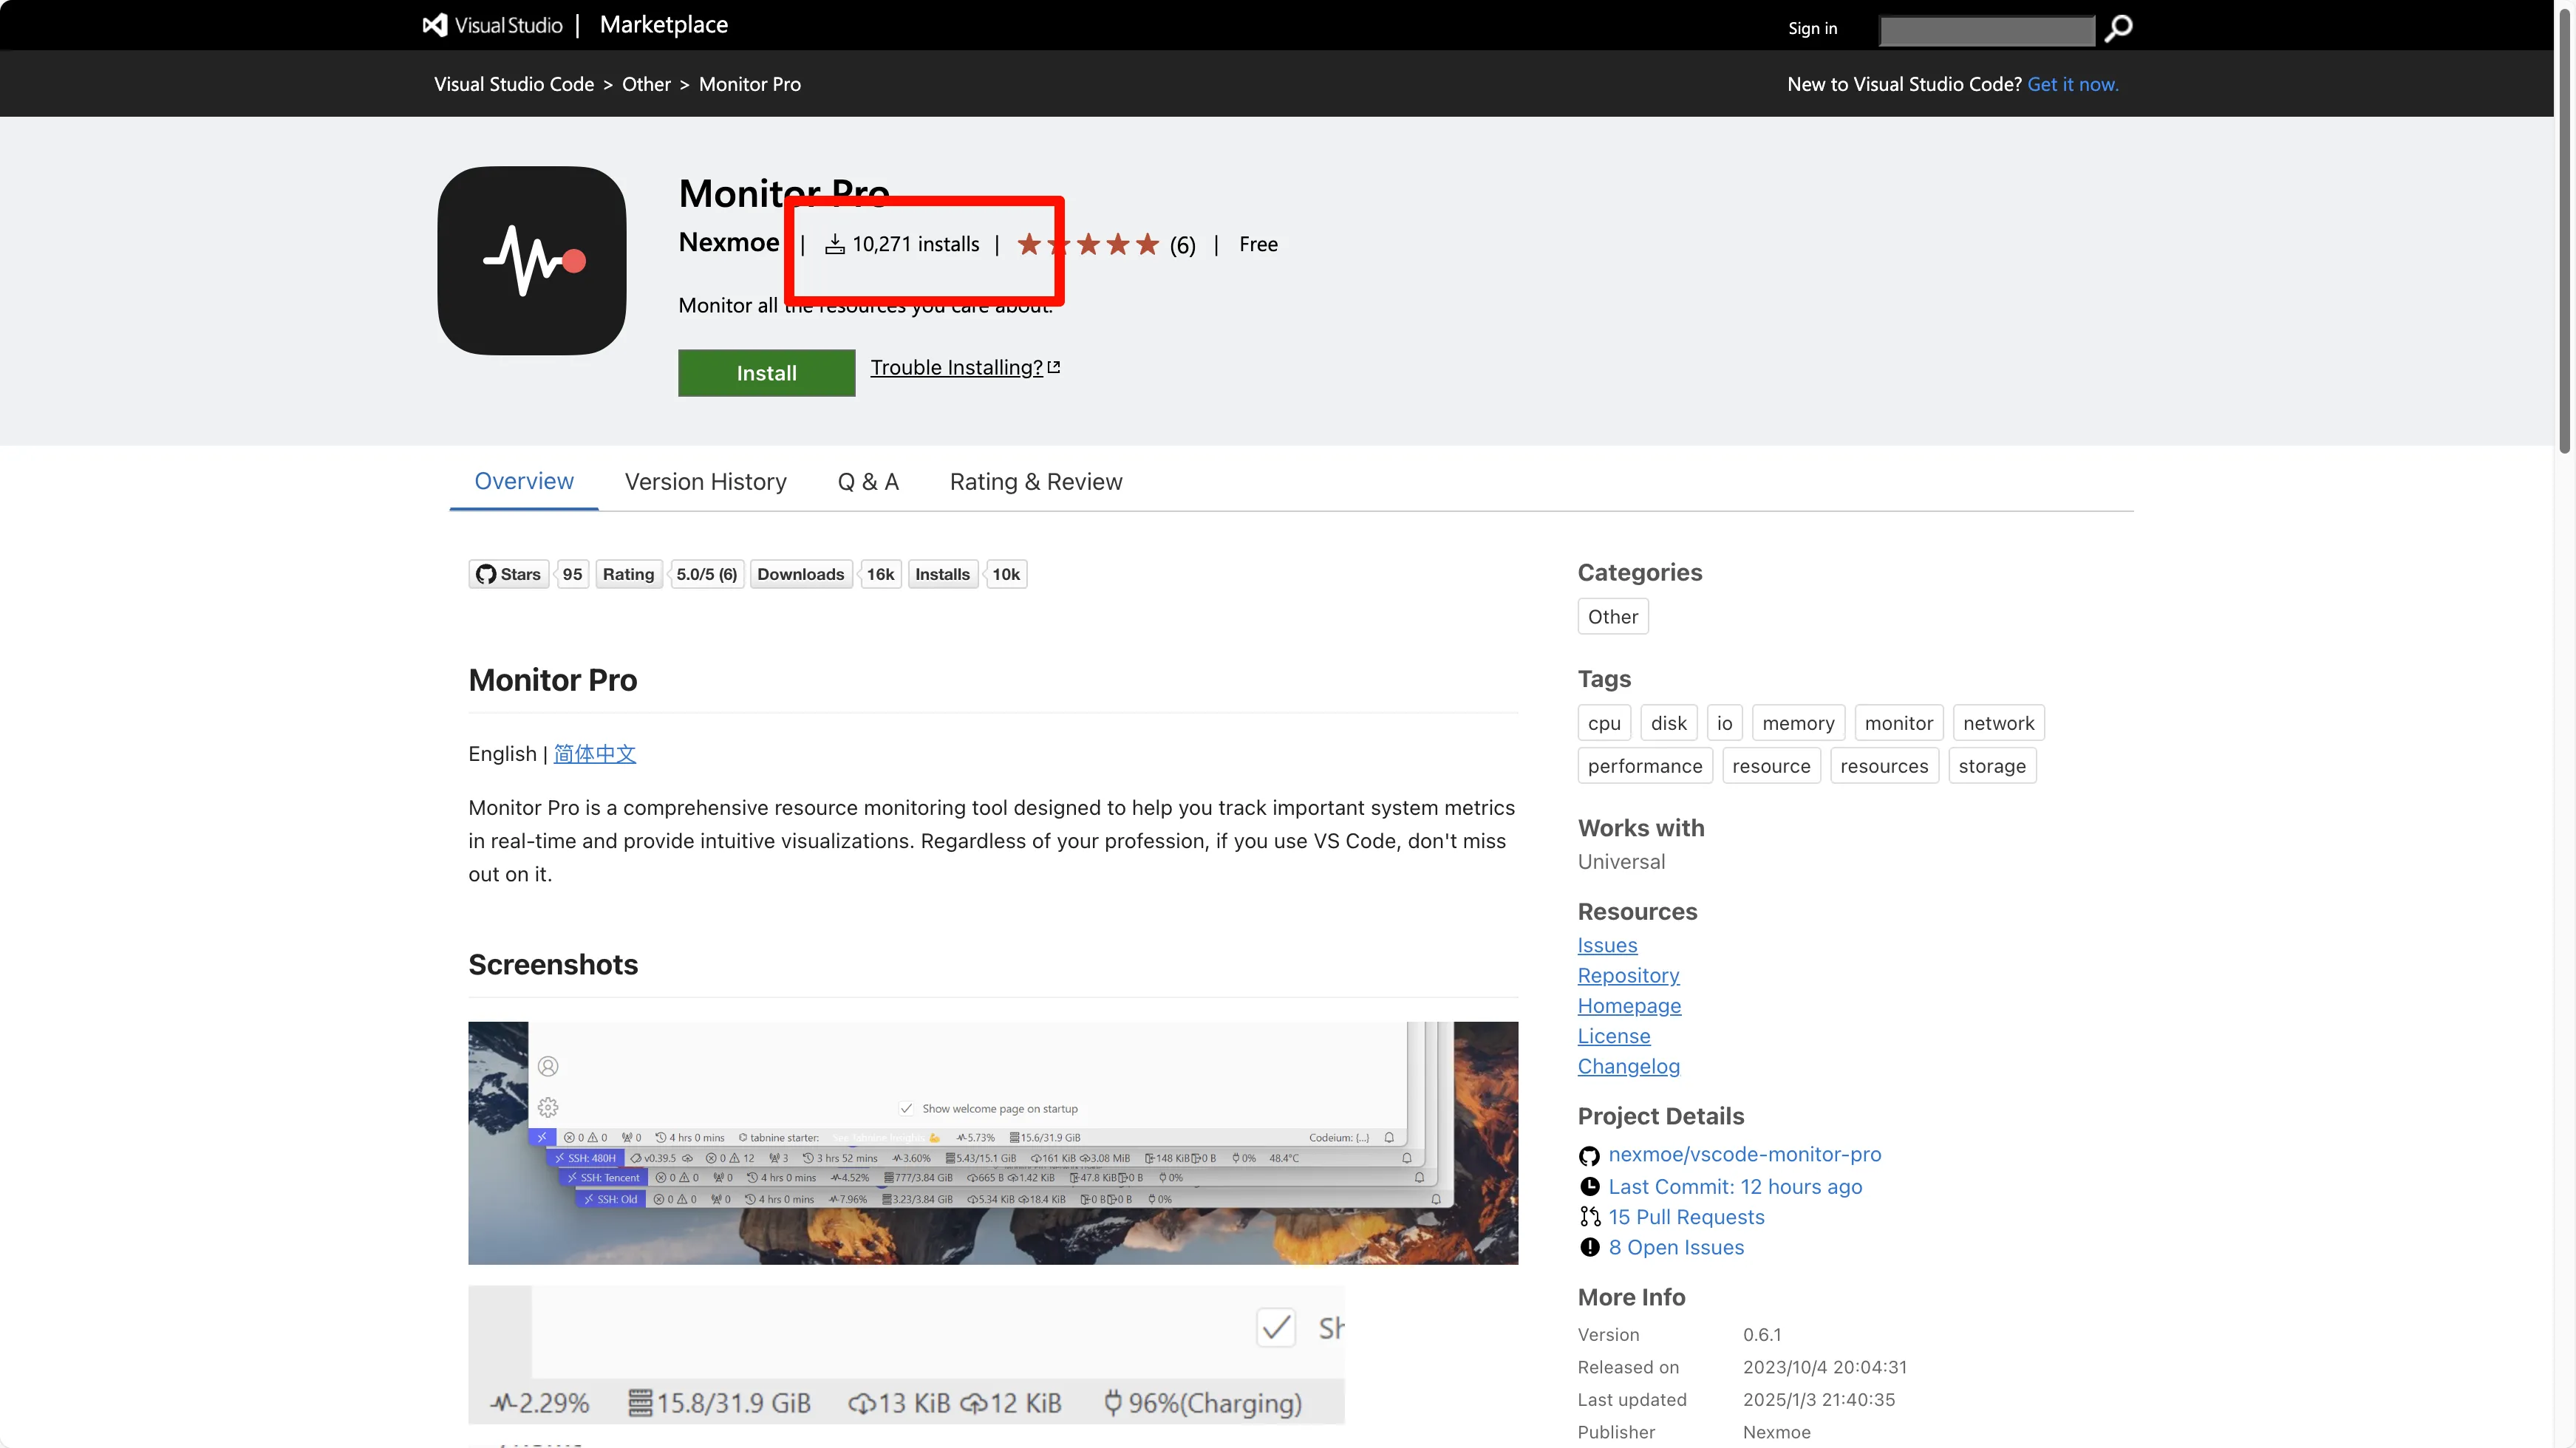2576x1448 pixels.
Task: Click the Downloads 16k badge
Action: (826, 574)
